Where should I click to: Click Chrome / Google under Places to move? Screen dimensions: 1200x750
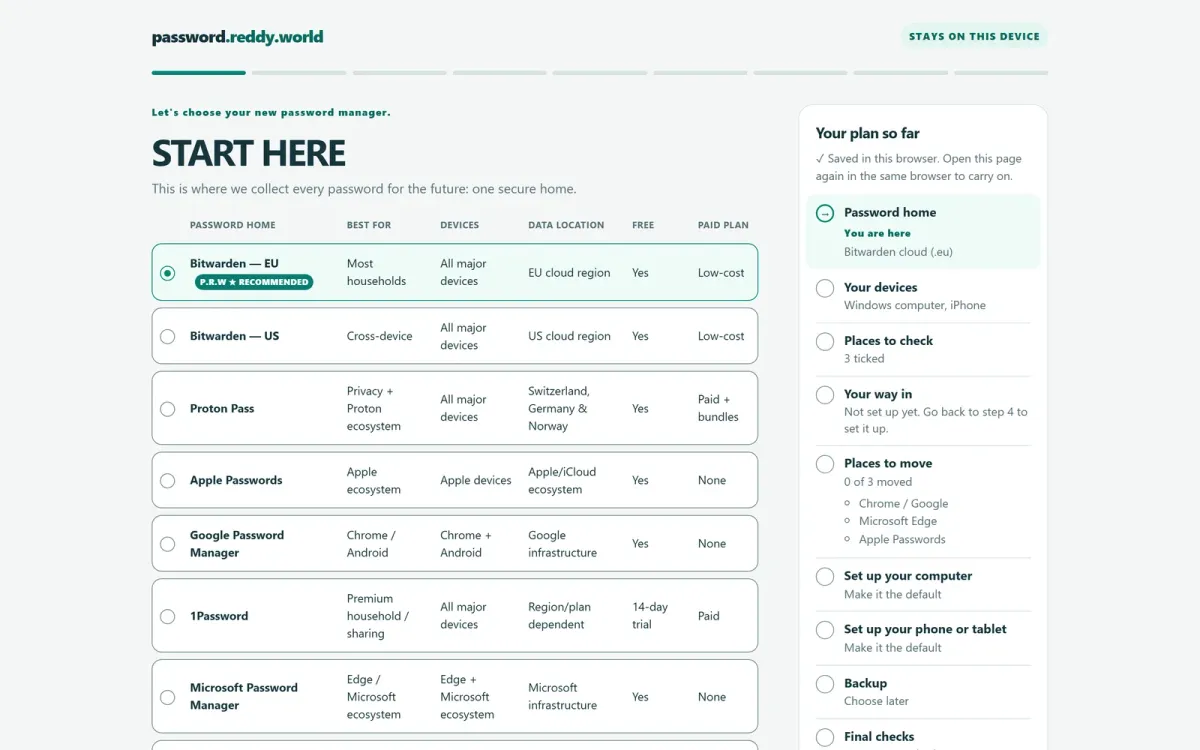point(903,504)
